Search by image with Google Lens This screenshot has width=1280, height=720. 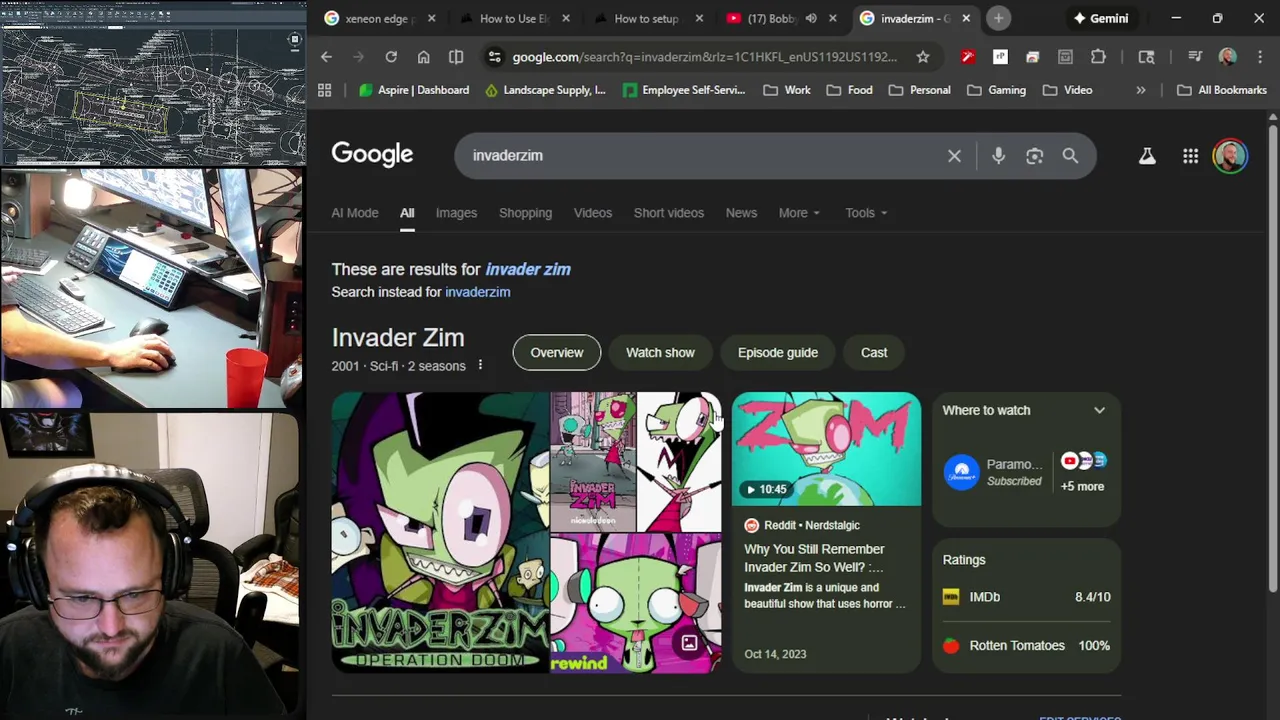coord(1034,156)
